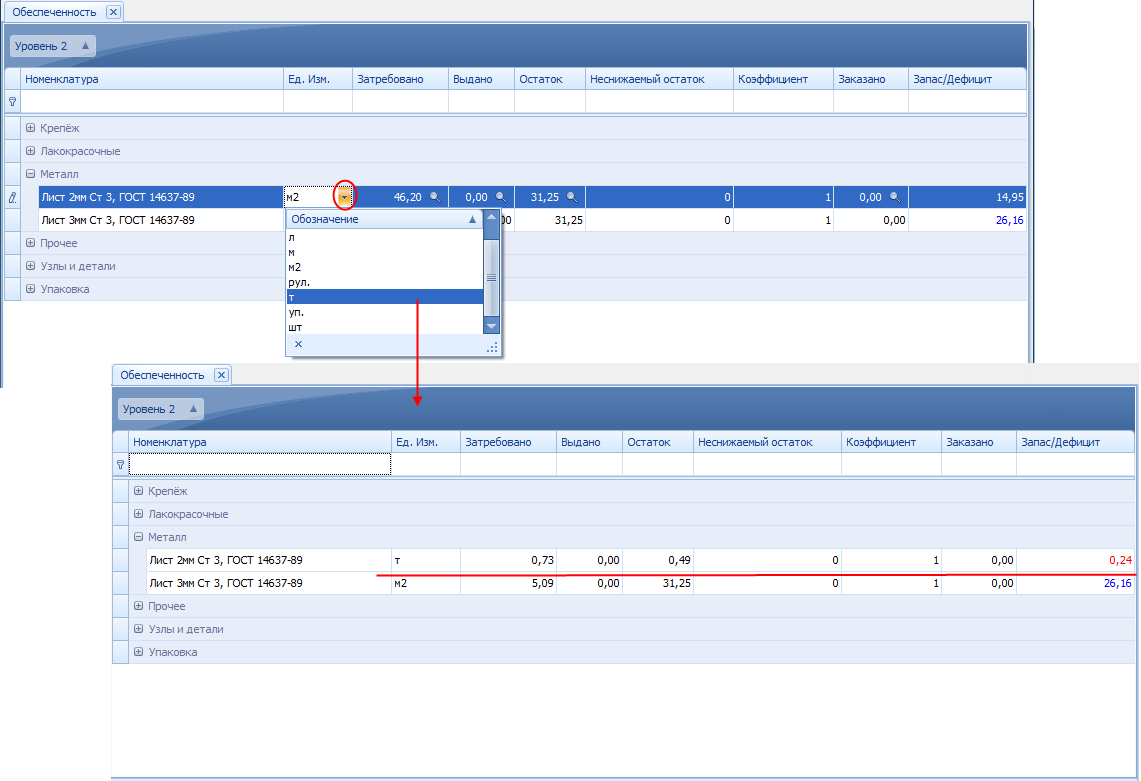Choose "л" in the unit dropdown list
Image resolution: width=1141 pixels, height=781 pixels.
click(x=385, y=237)
